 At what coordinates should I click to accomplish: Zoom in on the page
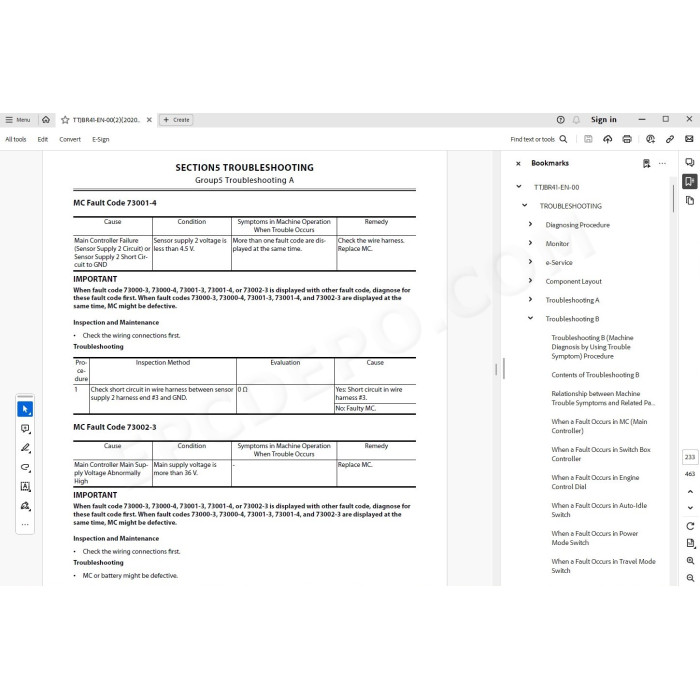coord(690,561)
